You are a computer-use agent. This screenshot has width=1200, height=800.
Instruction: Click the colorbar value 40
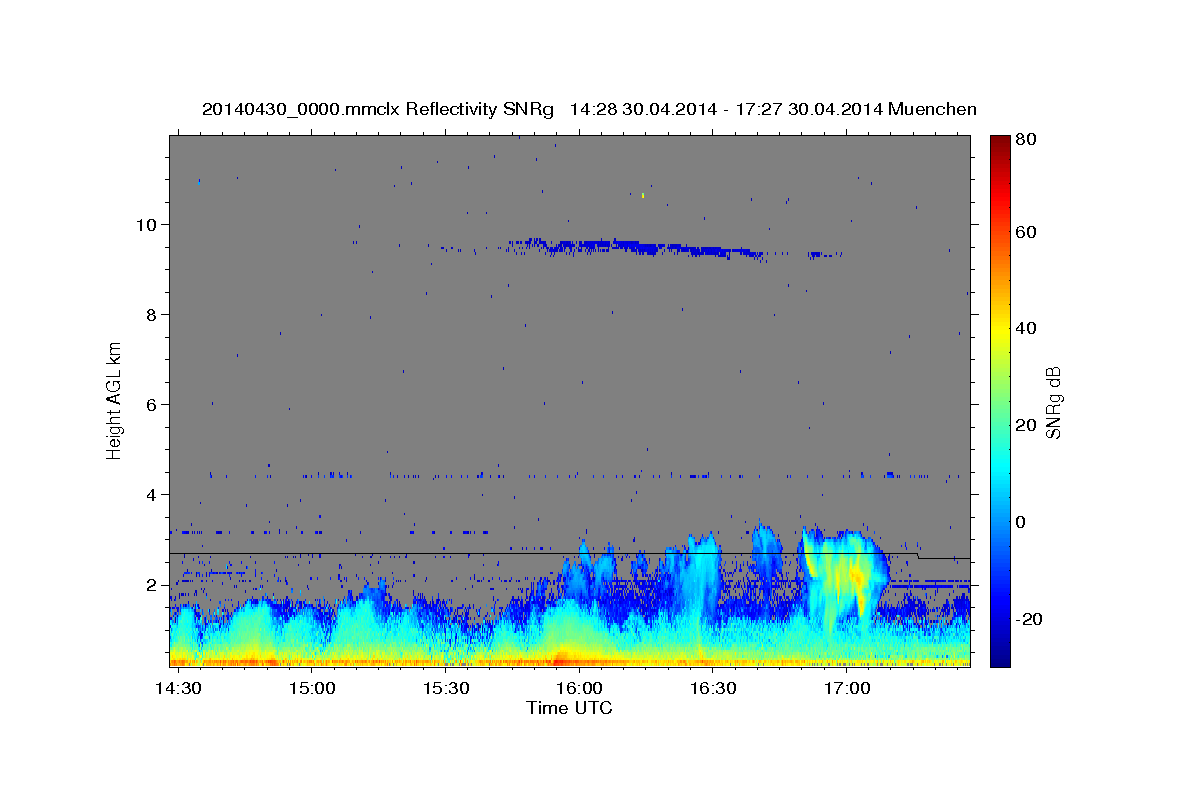point(1024,328)
